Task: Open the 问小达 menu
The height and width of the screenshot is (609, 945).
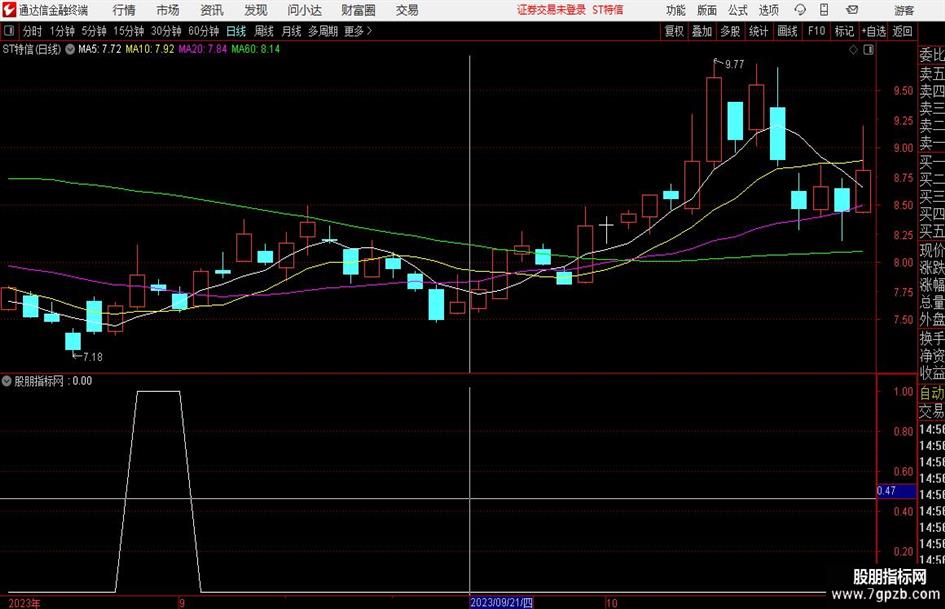Action: click(304, 10)
